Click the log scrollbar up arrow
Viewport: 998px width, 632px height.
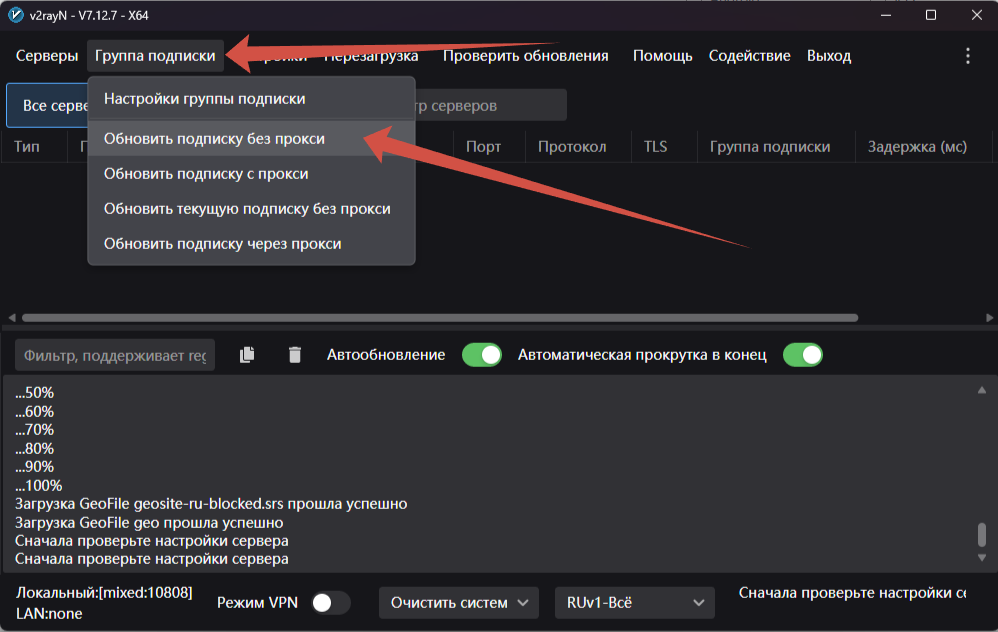[982, 390]
